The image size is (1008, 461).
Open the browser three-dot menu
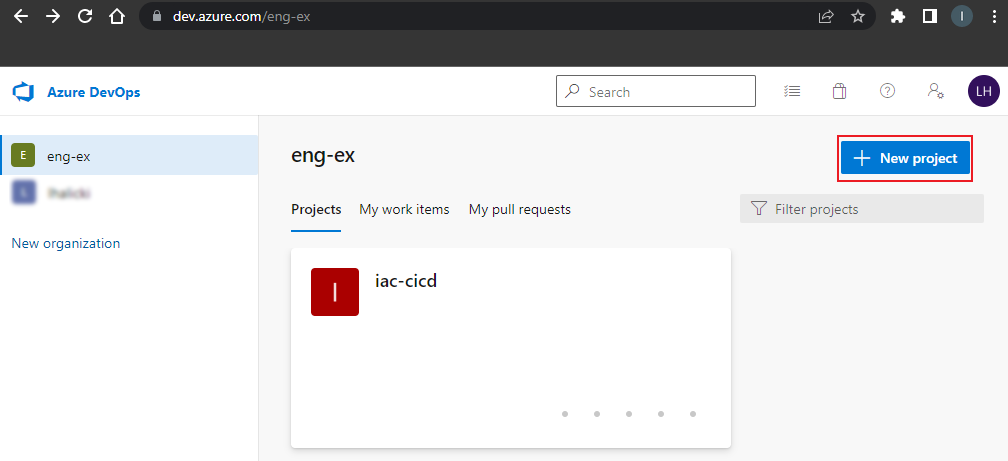[x=994, y=17]
